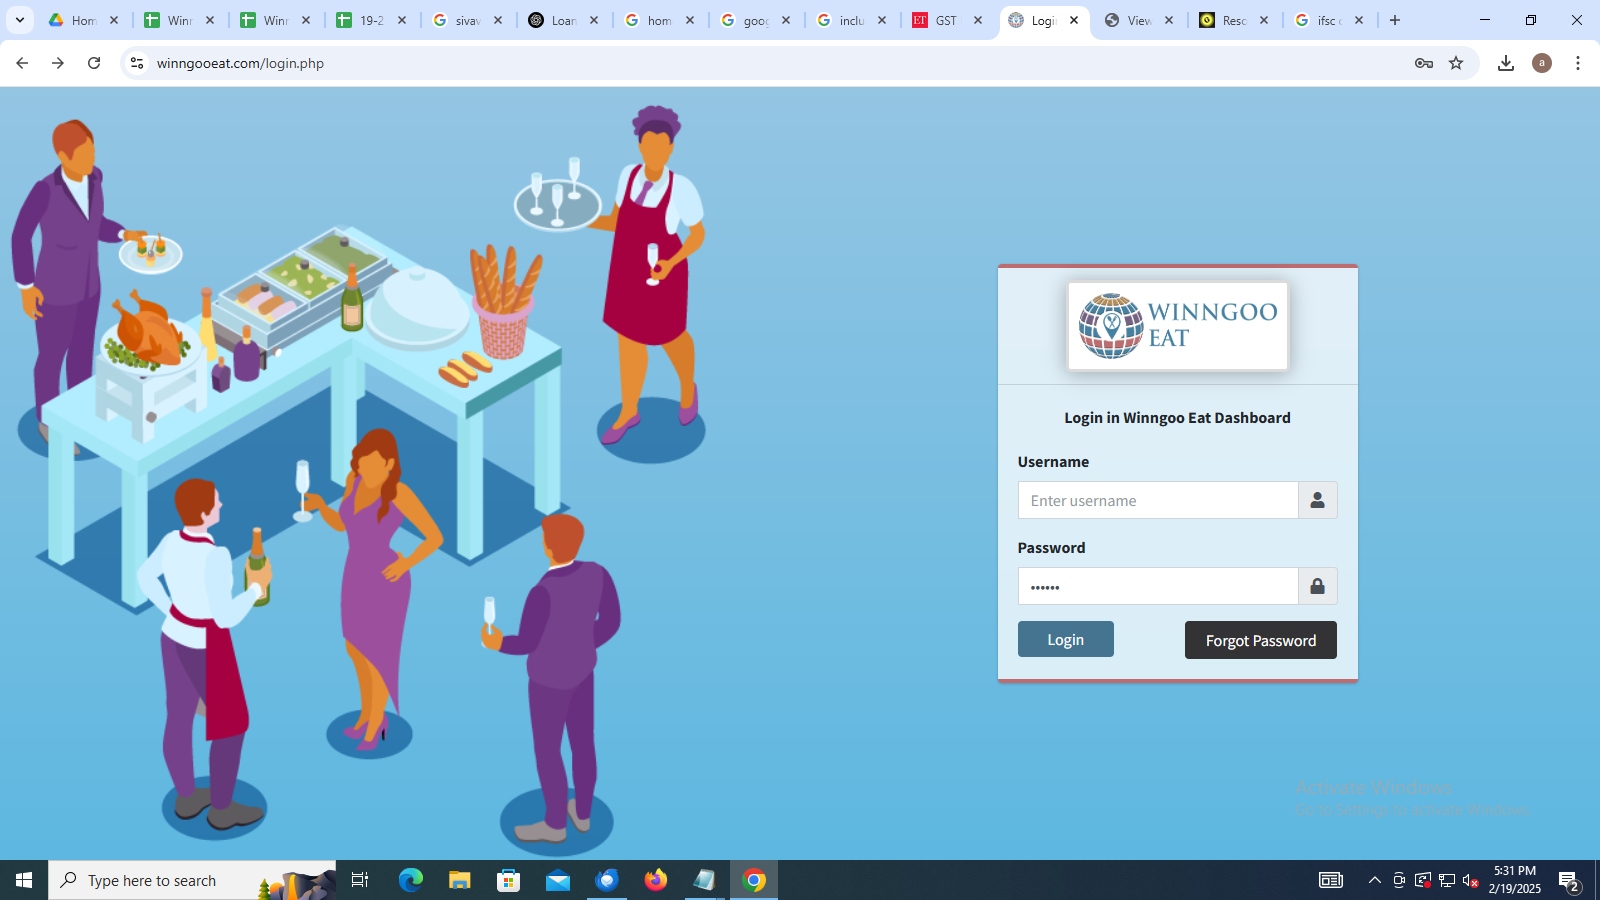Reload the login page
Image resolution: width=1600 pixels, height=900 pixels.
[x=94, y=63]
